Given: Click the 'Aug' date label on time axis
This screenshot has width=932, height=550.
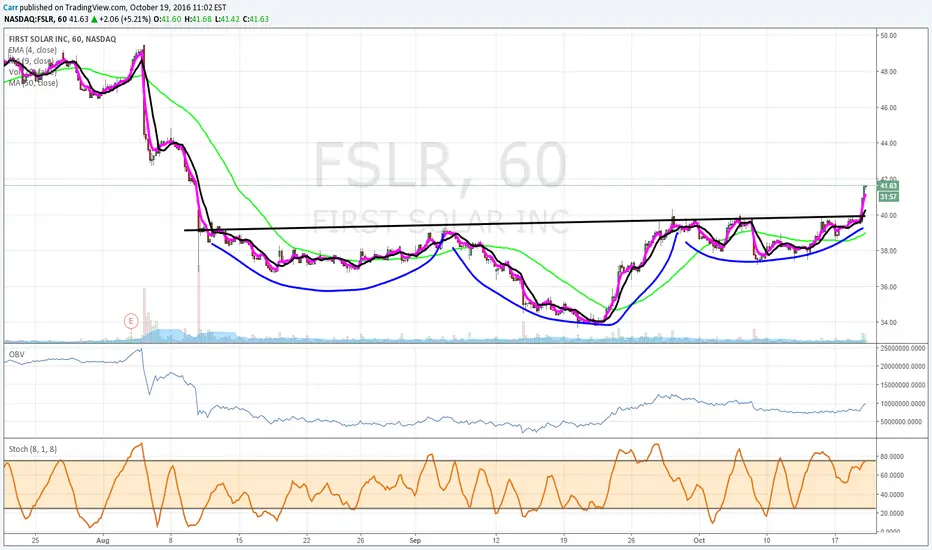Looking at the screenshot, I should coord(103,540).
